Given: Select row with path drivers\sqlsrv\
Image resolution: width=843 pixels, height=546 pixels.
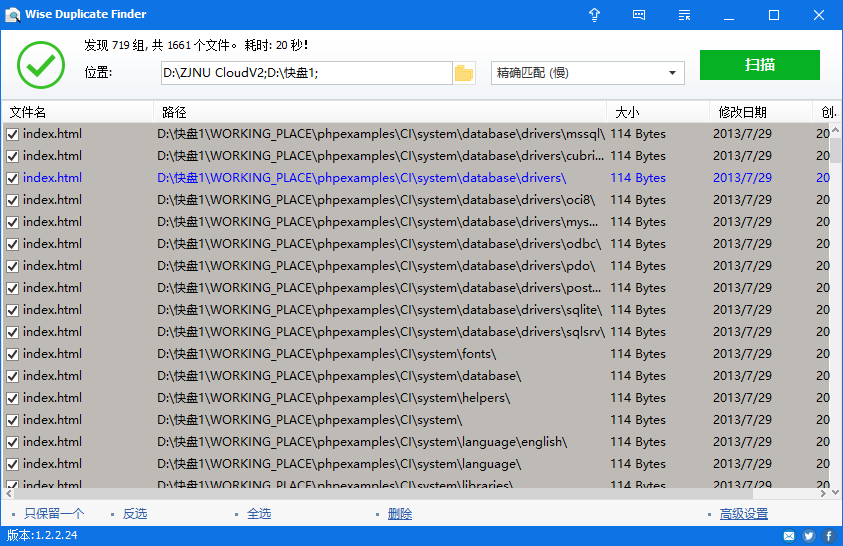Looking at the screenshot, I should click(417, 332).
